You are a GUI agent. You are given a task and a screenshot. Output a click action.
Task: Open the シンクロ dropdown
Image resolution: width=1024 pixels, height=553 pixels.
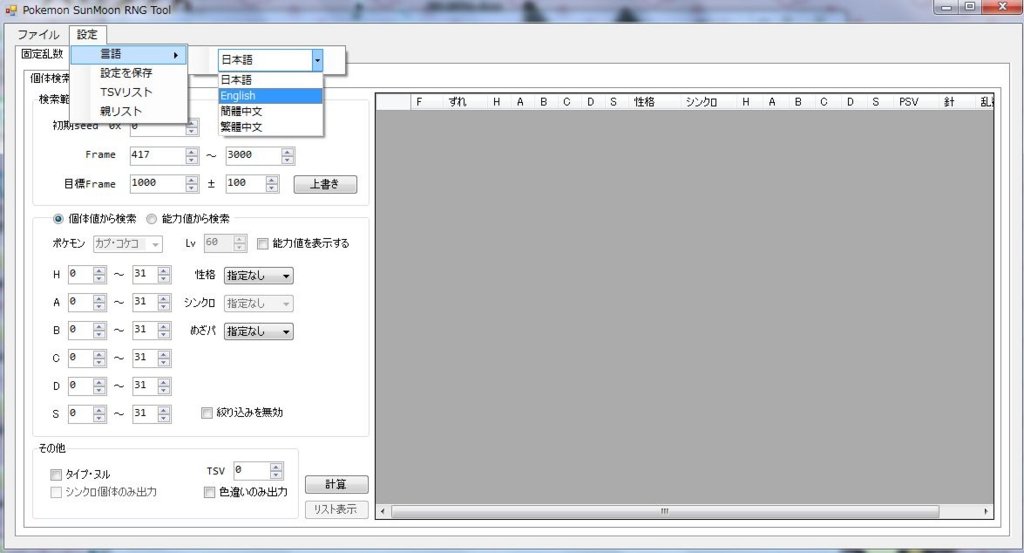pyautogui.click(x=259, y=304)
